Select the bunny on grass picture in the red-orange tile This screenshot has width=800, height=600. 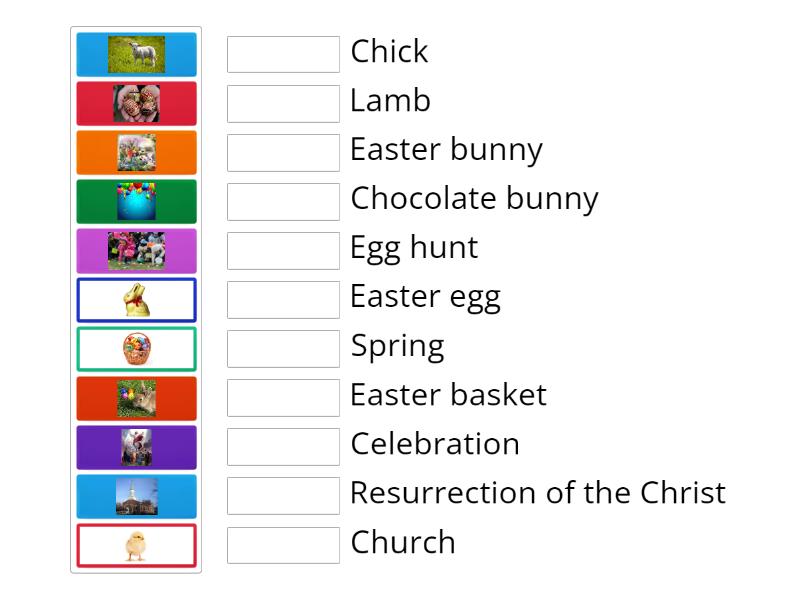(x=137, y=398)
